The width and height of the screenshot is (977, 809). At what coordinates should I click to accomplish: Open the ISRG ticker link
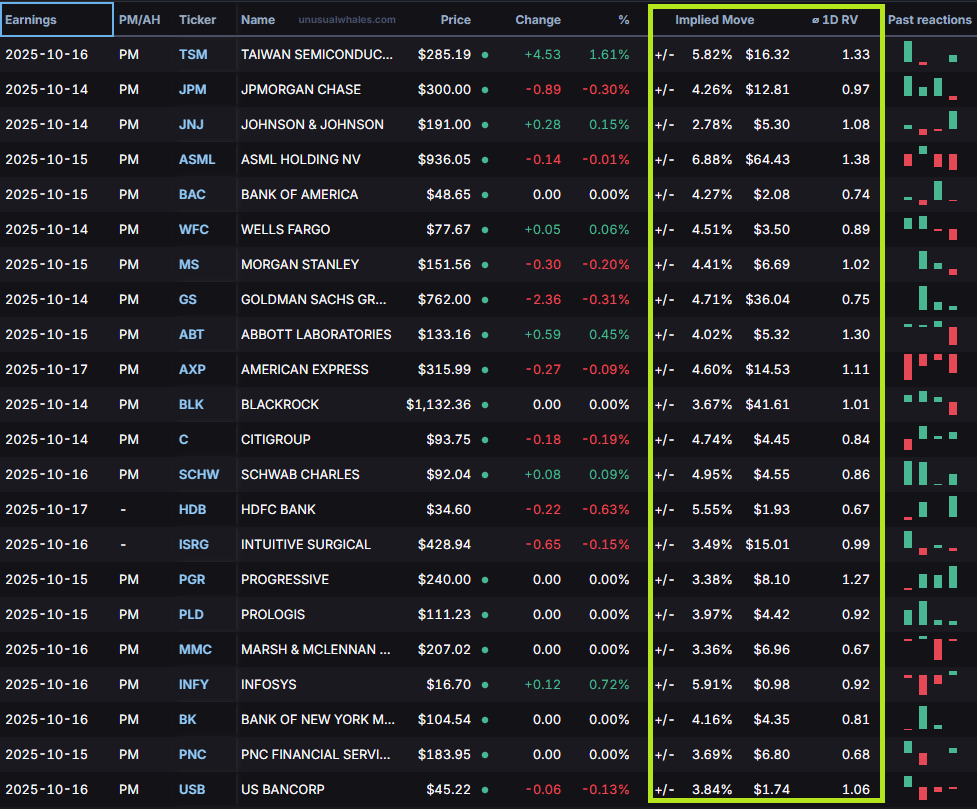pos(194,544)
